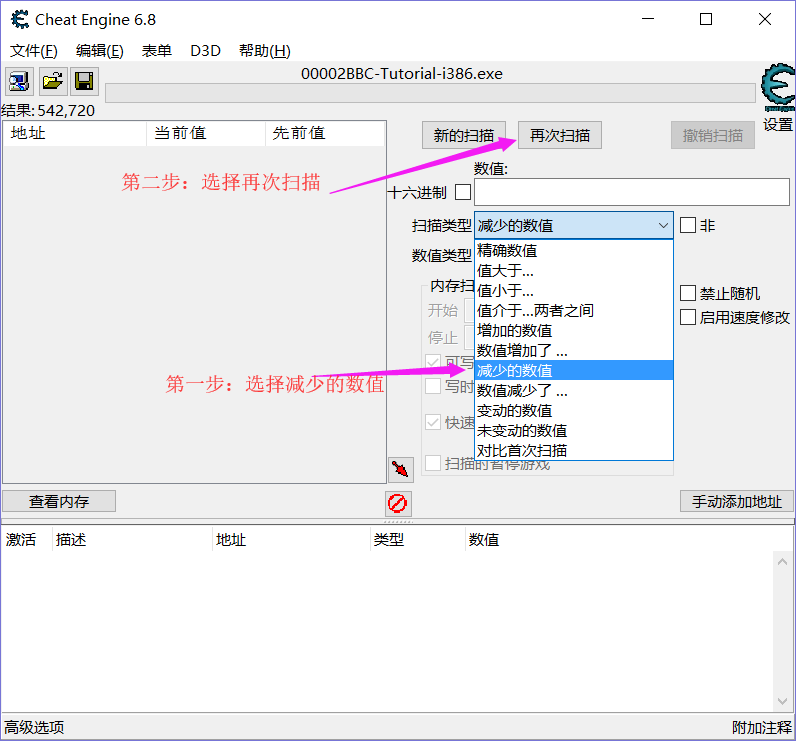Select 精确数值 from scan type list
The width and height of the screenshot is (796, 741).
click(574, 251)
